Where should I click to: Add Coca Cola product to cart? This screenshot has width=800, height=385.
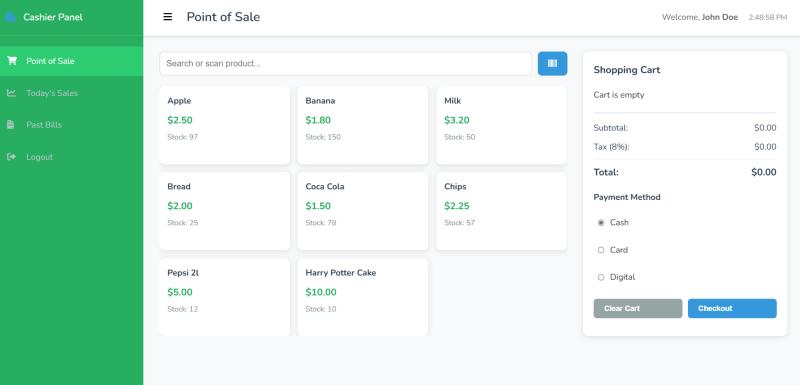363,211
